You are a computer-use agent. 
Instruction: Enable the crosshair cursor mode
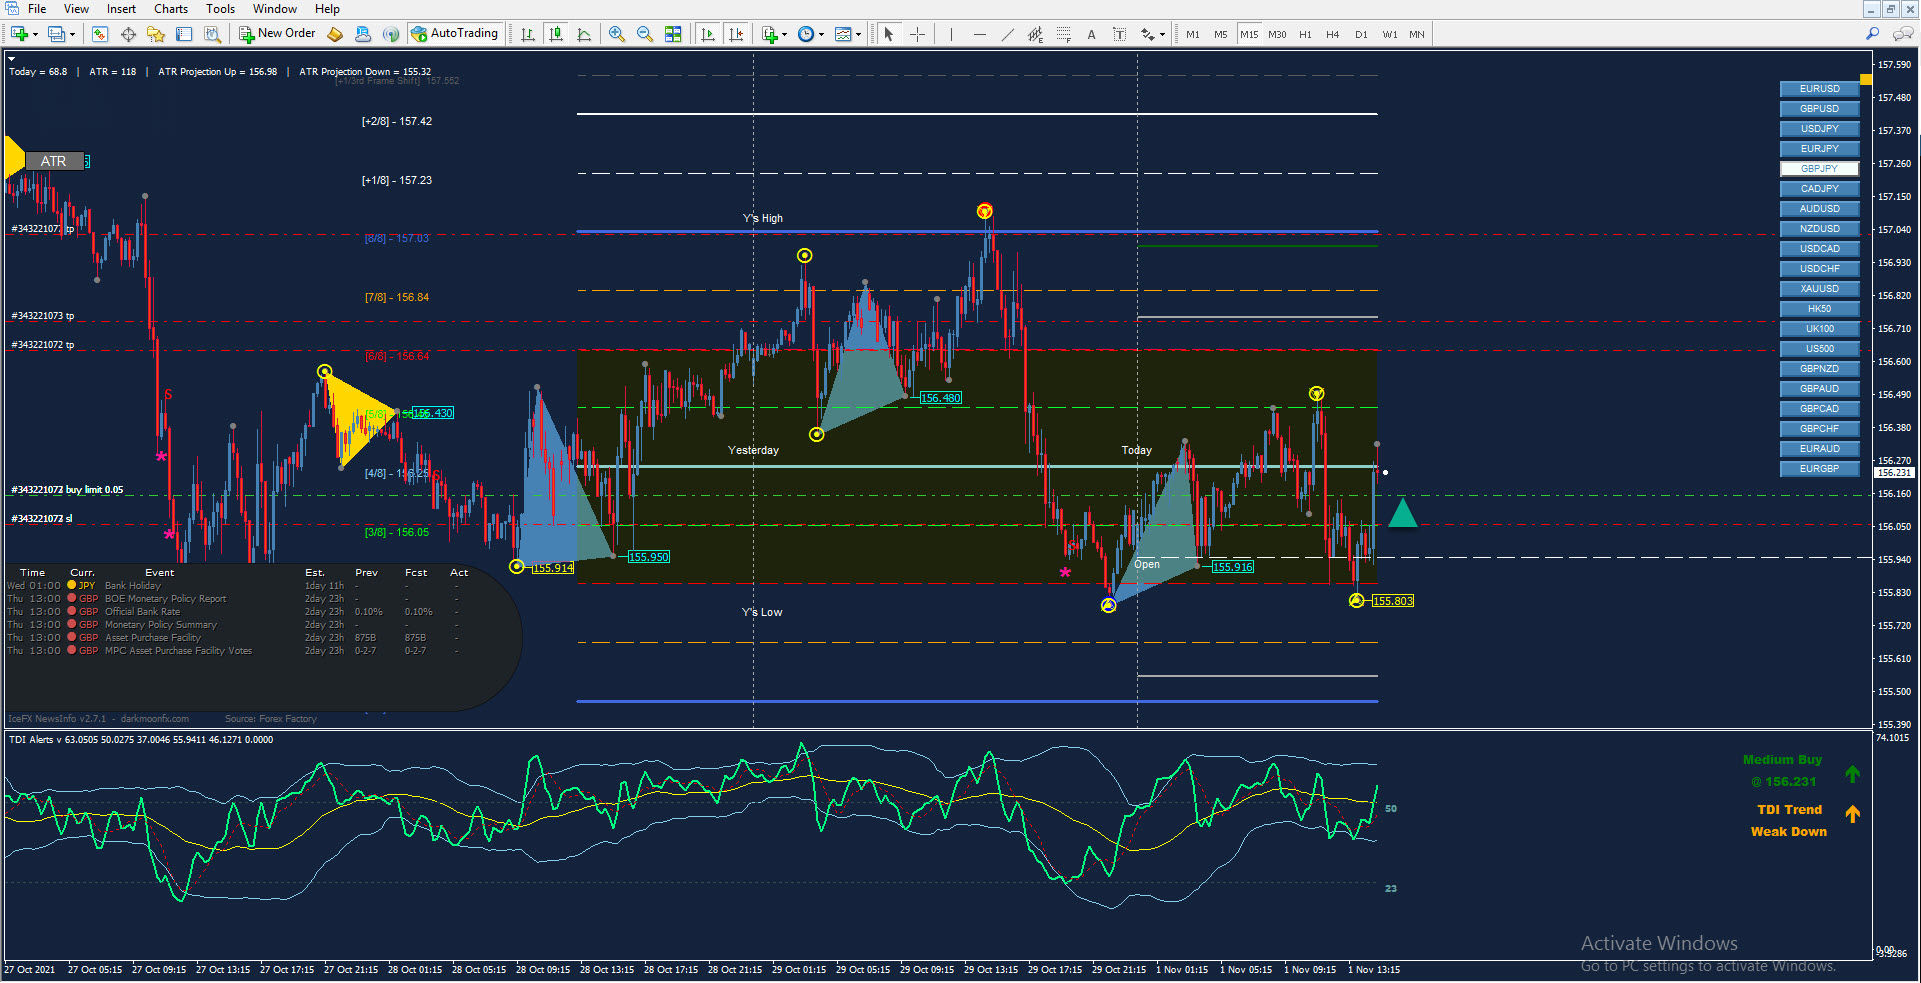click(916, 34)
